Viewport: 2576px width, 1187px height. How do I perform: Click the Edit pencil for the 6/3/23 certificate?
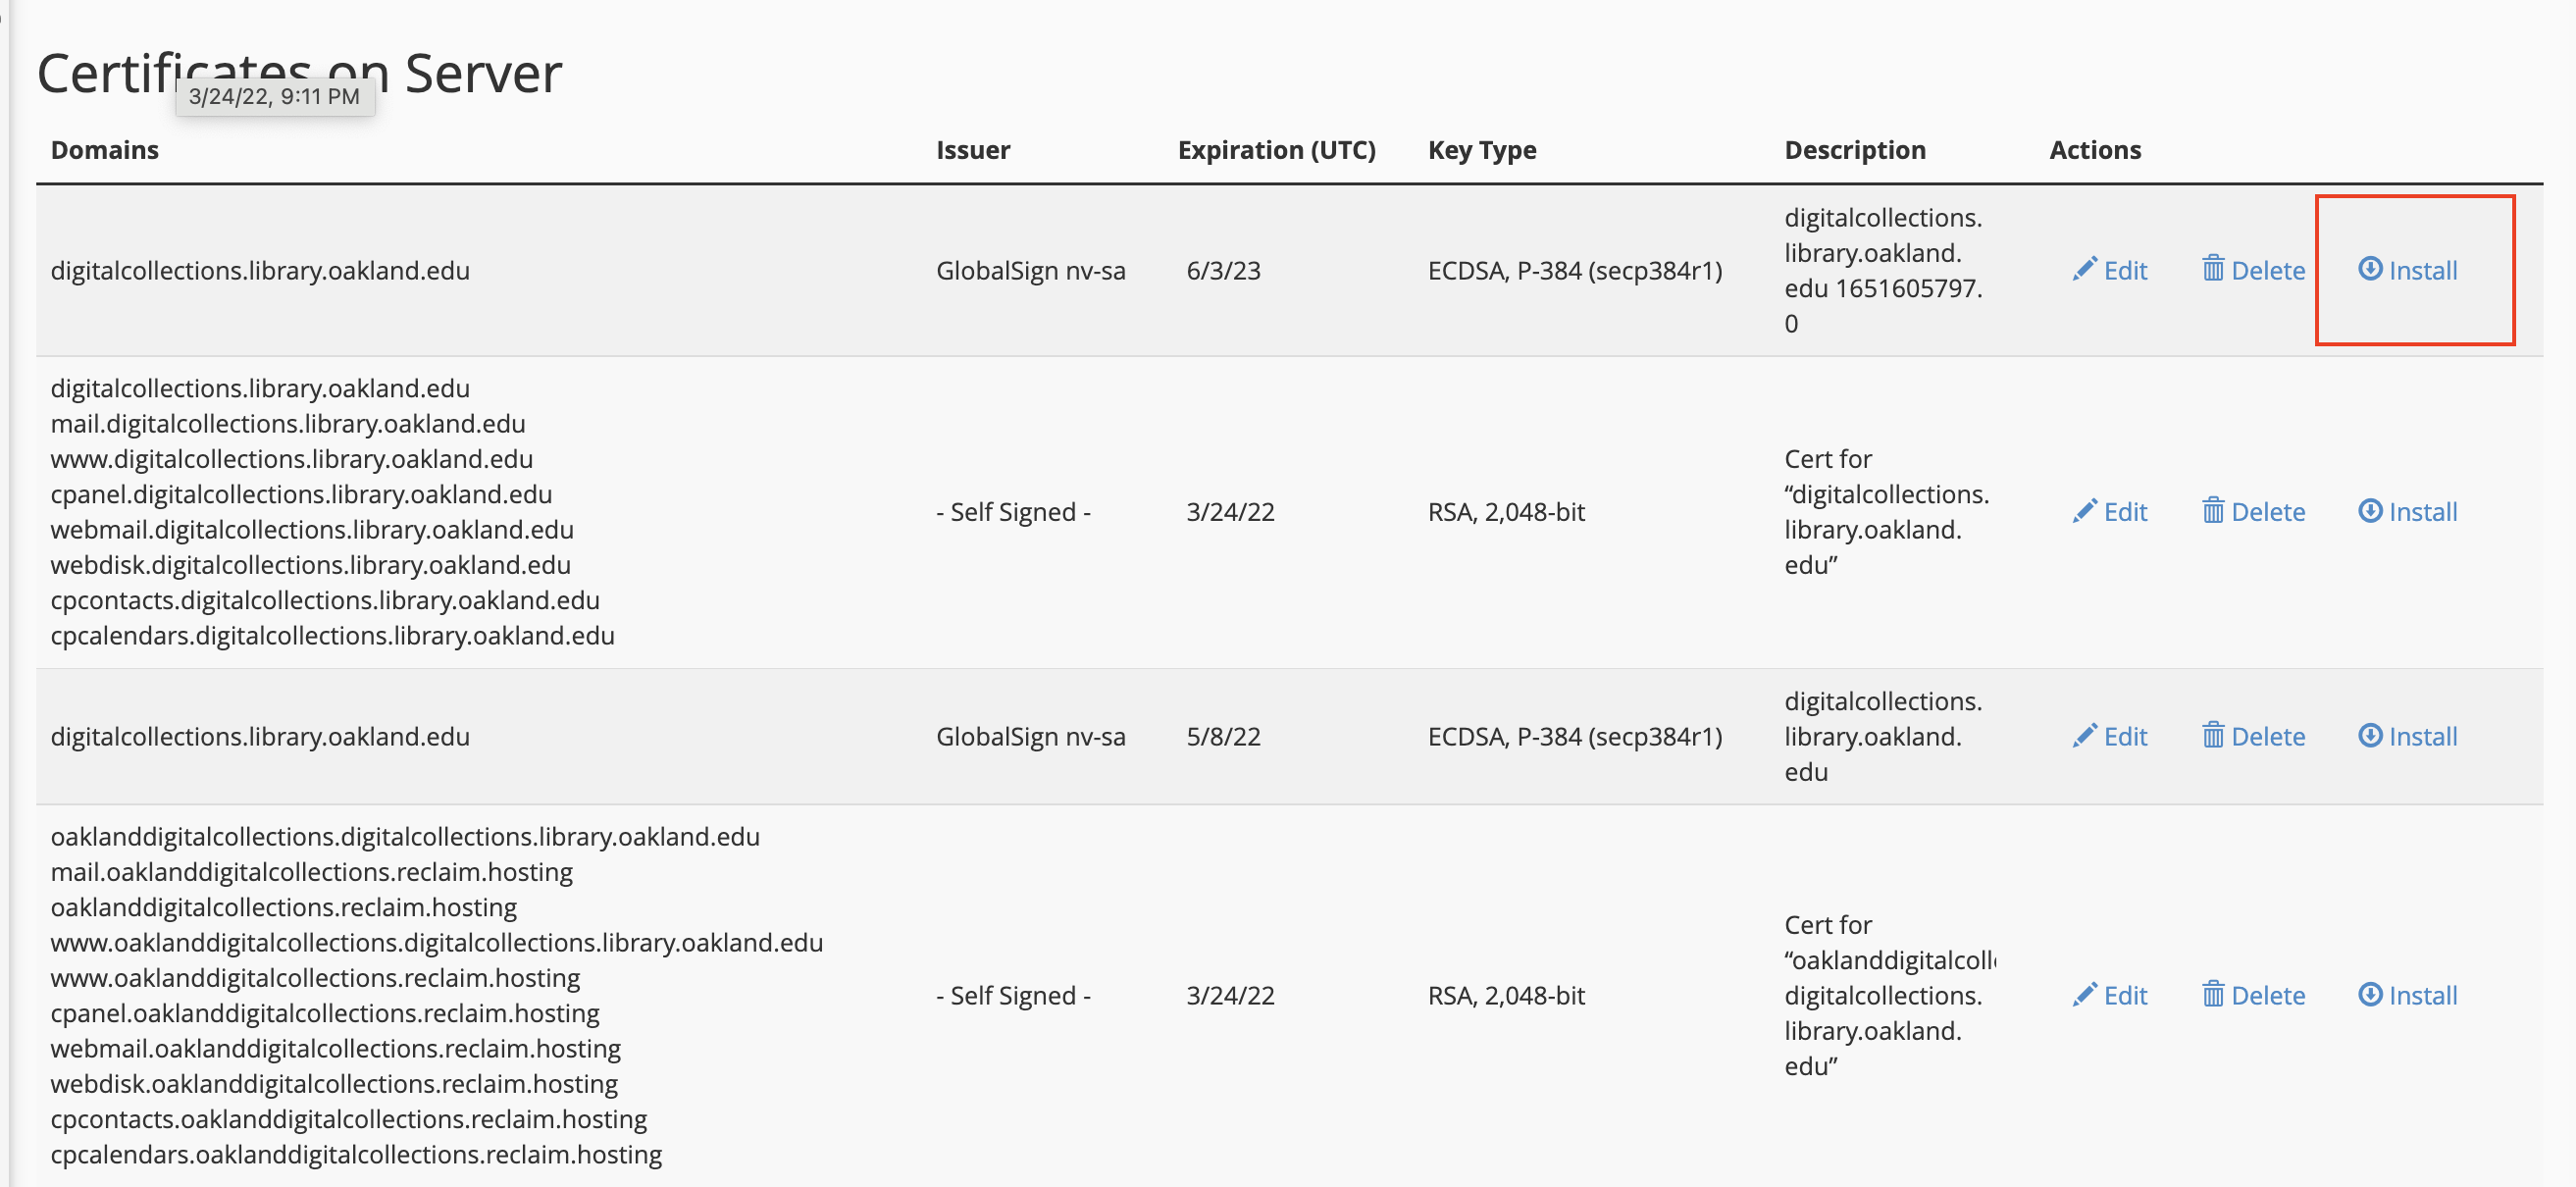coord(2109,270)
